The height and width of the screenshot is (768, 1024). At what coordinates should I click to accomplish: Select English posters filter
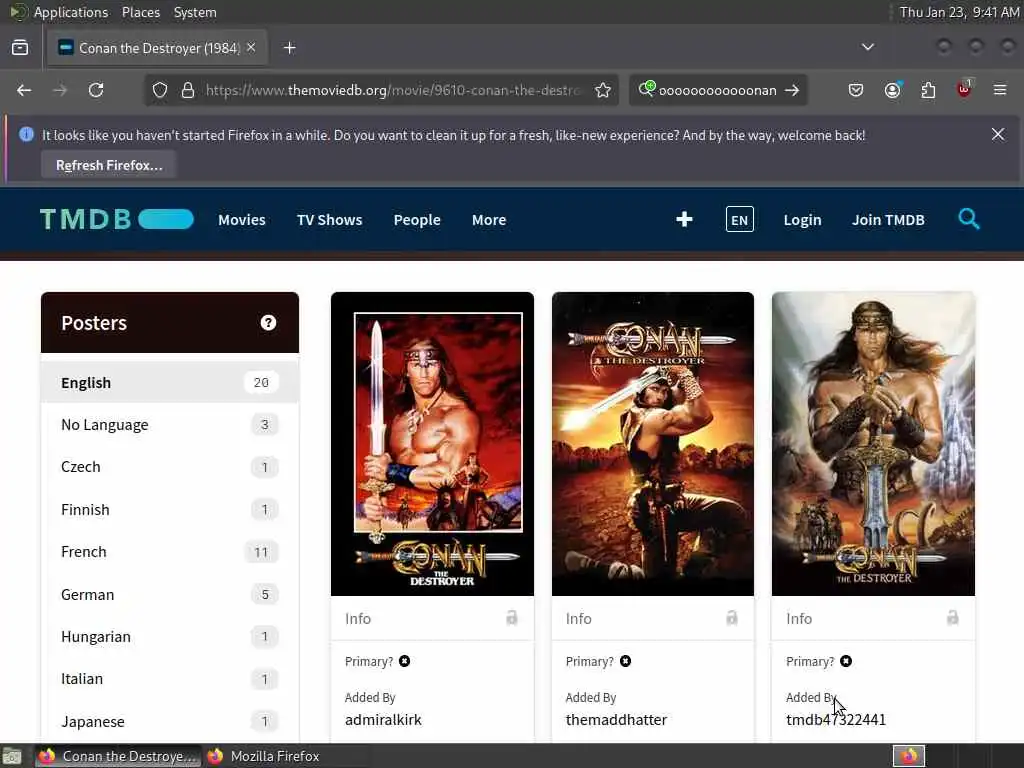[170, 383]
